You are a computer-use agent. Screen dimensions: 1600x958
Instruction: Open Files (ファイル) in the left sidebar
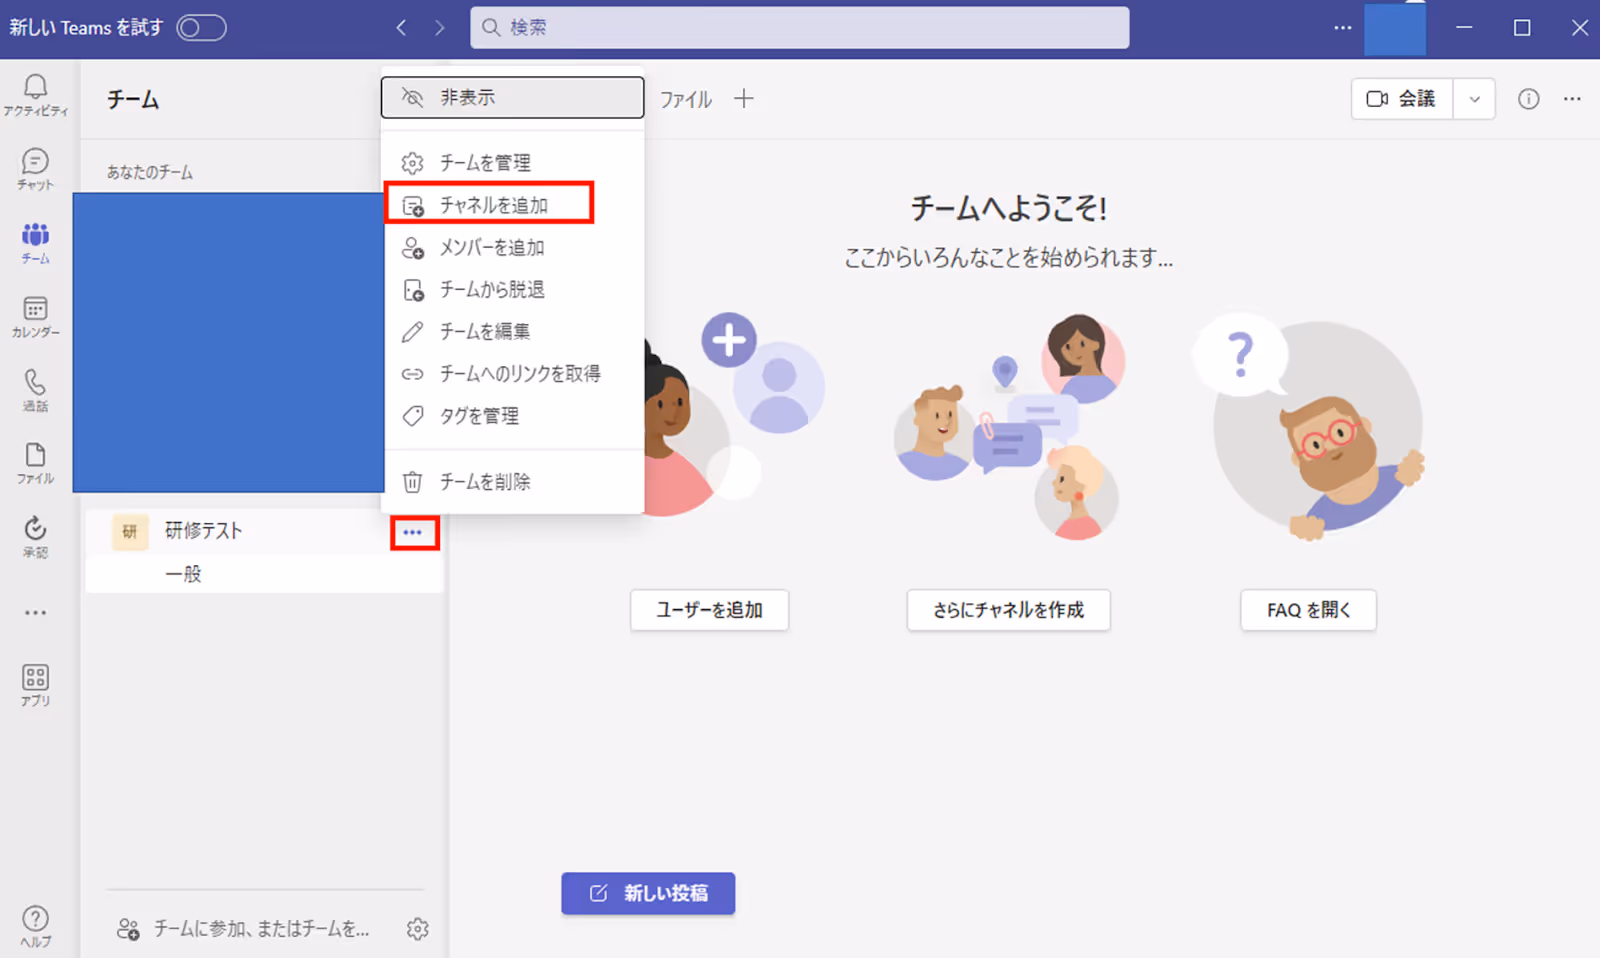pos(36,464)
